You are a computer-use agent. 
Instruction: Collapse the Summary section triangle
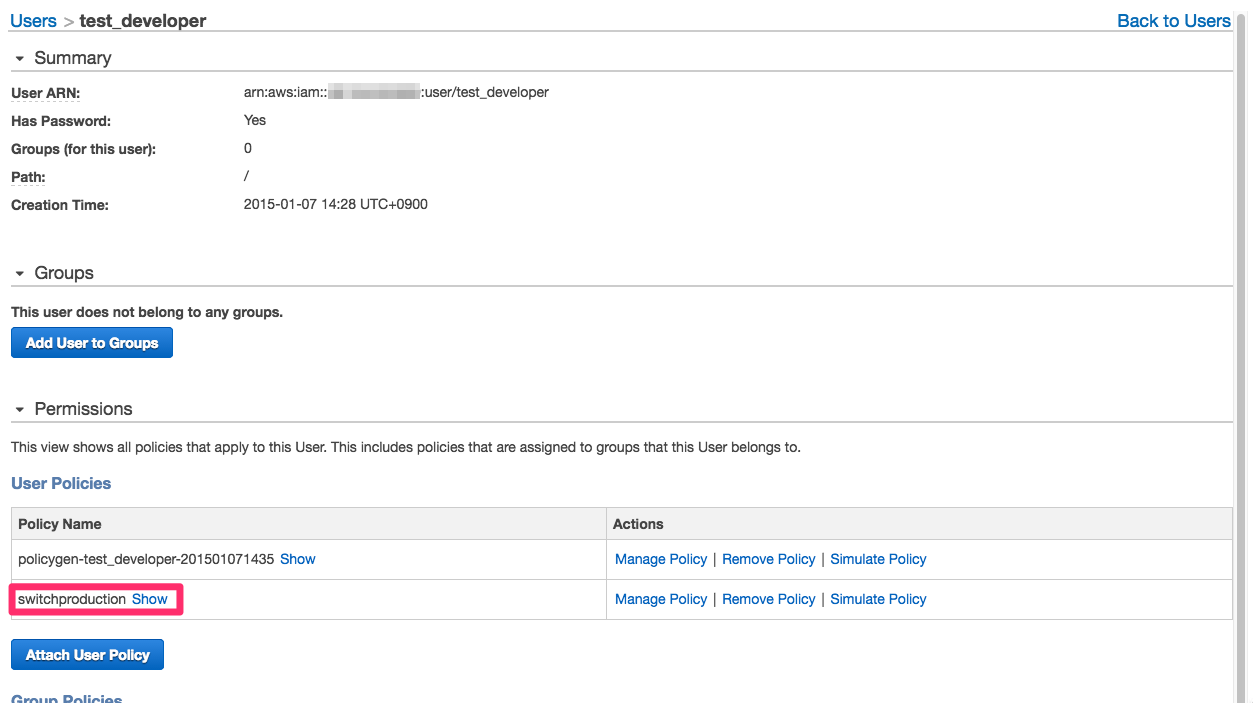(19, 59)
